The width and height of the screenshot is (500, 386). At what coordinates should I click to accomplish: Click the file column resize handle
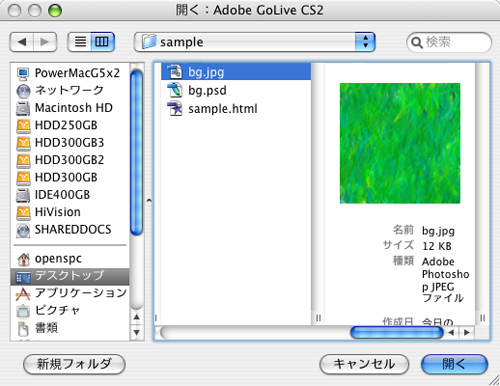pos(318,318)
